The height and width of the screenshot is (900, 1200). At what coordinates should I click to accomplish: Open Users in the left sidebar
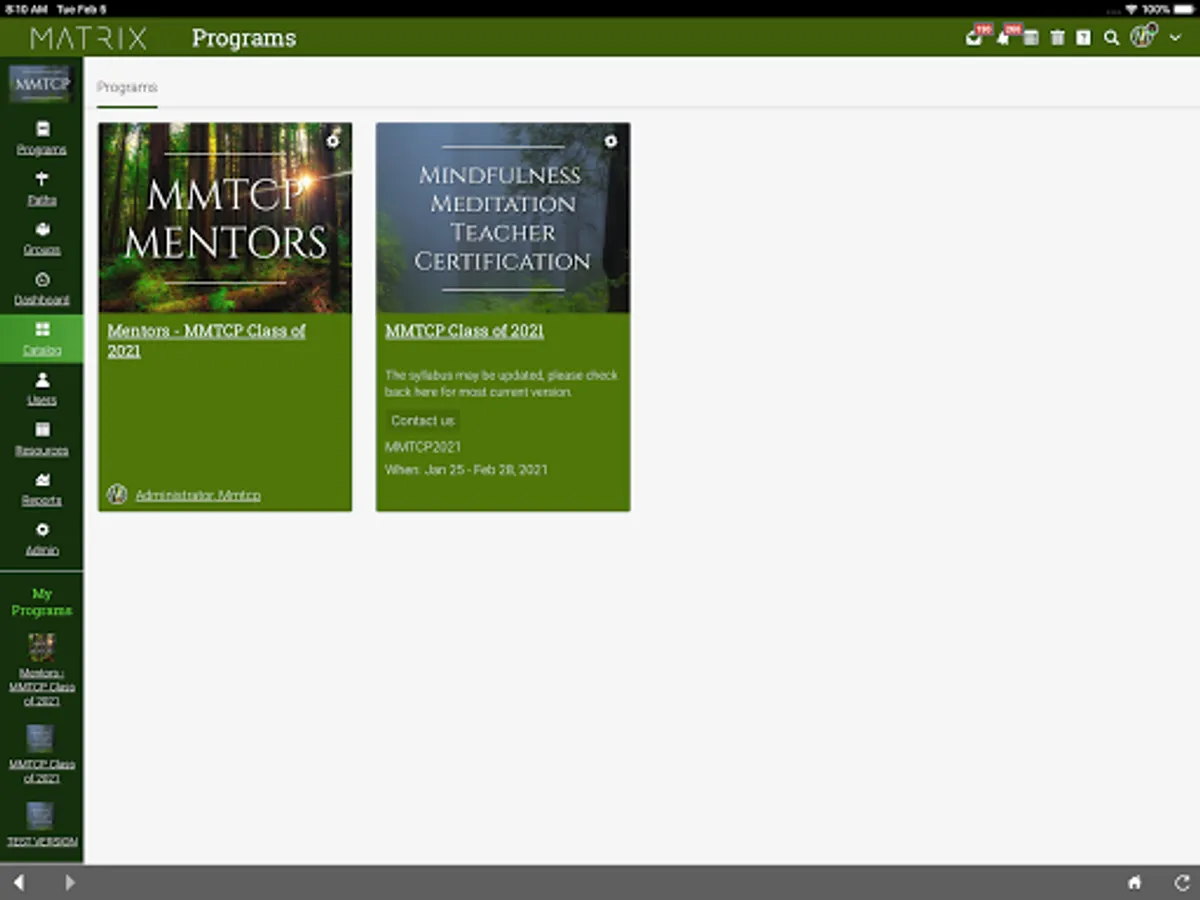click(x=42, y=388)
